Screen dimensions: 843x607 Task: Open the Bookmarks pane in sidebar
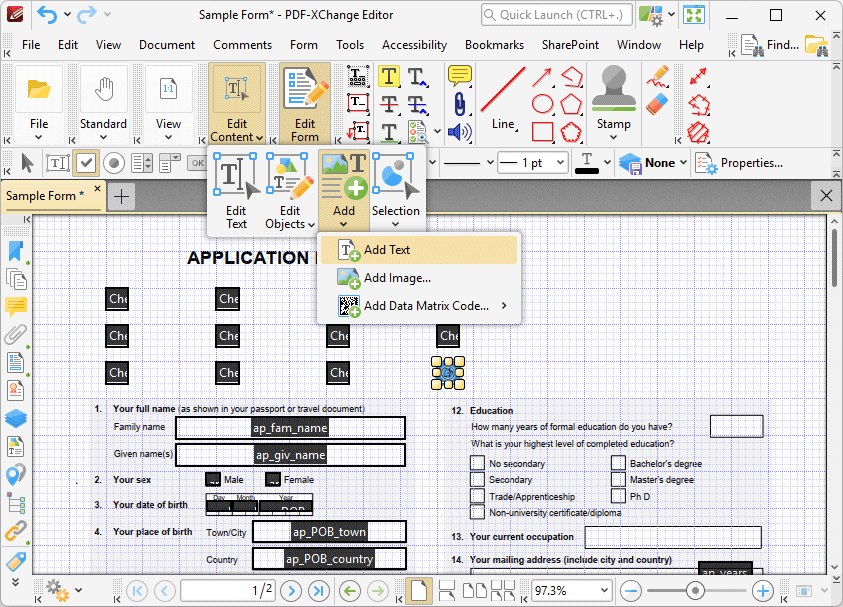tap(16, 251)
